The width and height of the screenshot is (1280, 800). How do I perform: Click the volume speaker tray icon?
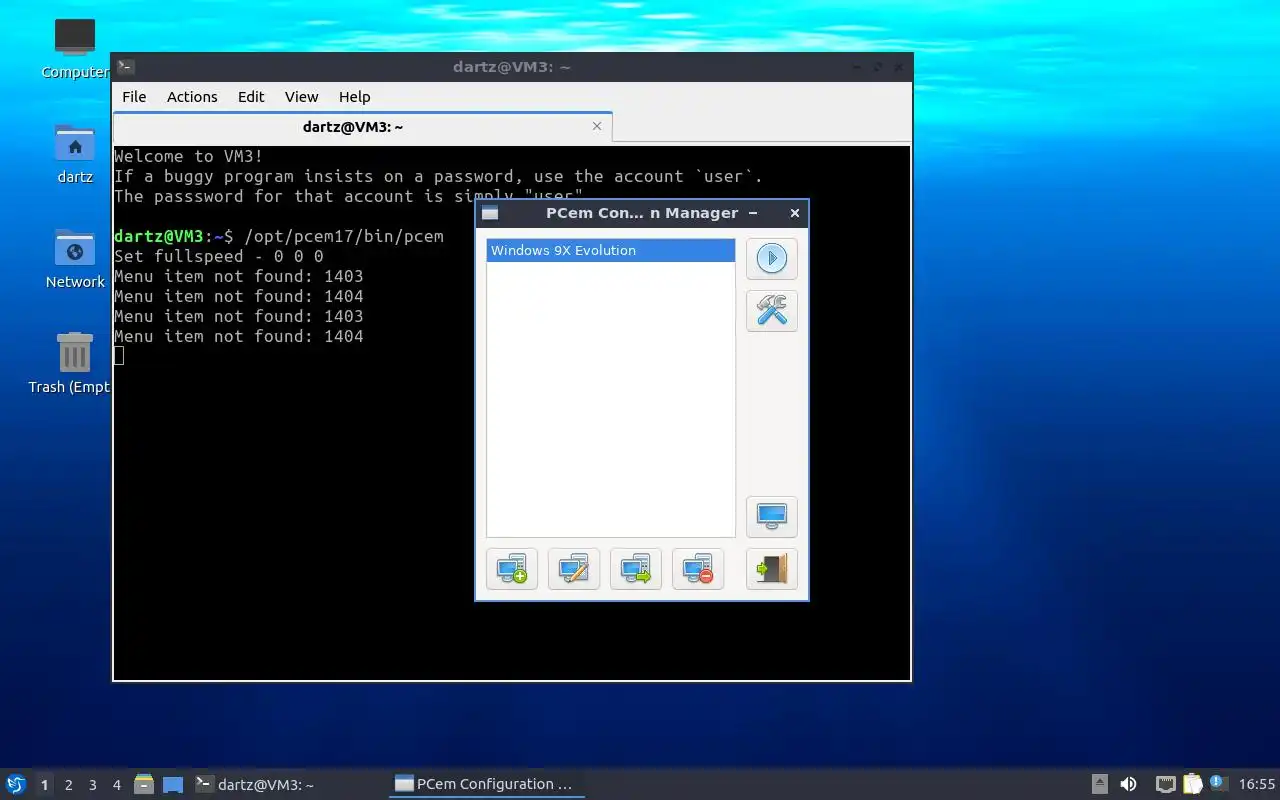coord(1128,785)
